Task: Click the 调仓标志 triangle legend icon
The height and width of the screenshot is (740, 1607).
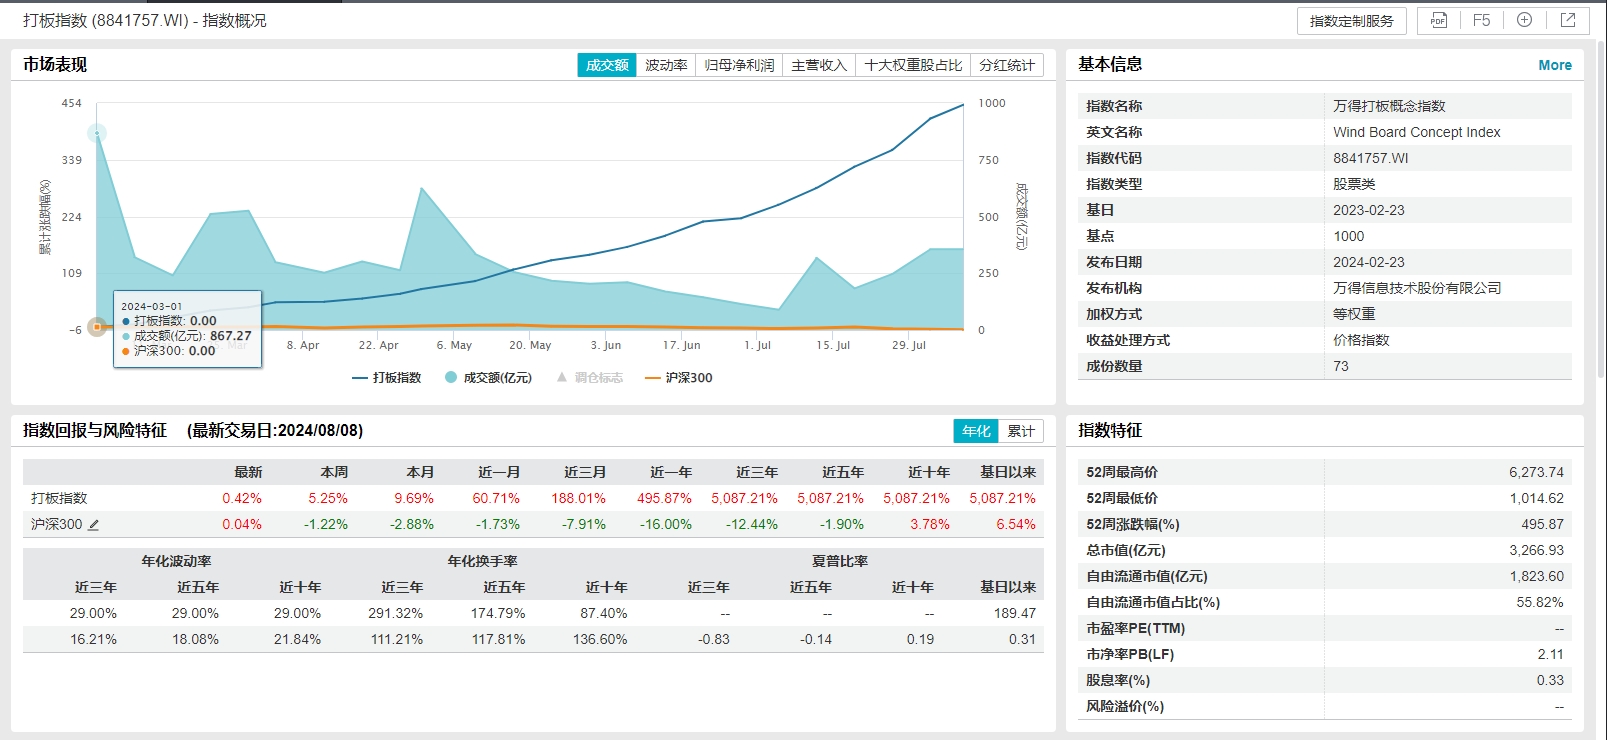Action: [x=562, y=378]
